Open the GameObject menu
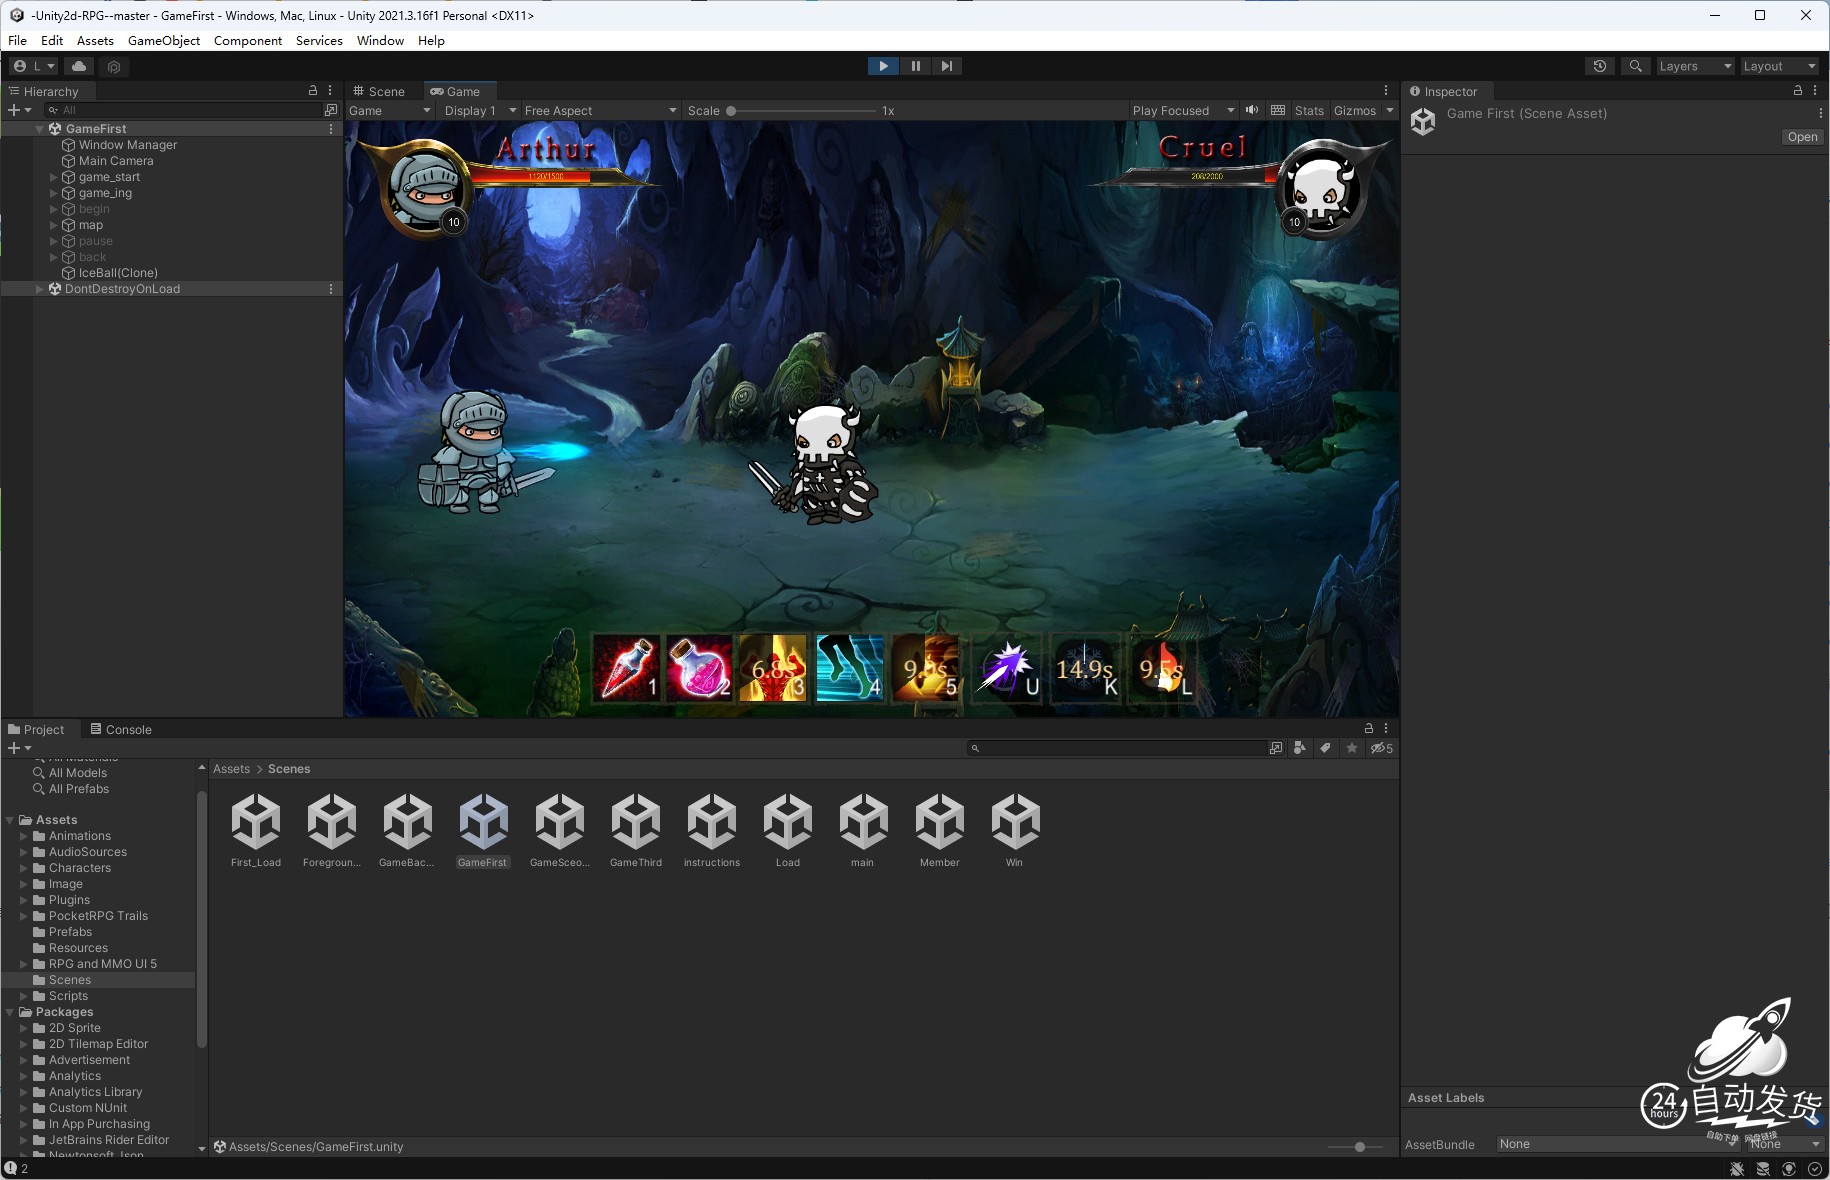The height and width of the screenshot is (1180, 1830). pos(164,41)
